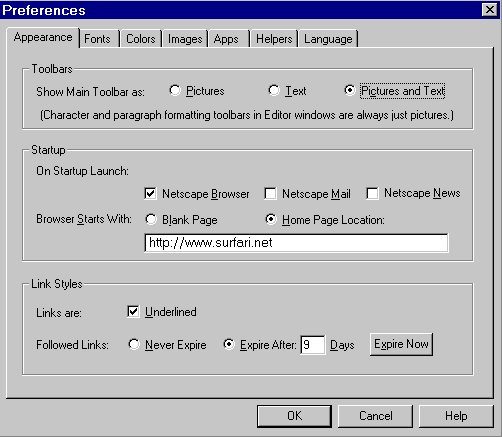Screen dimensions: 502x437
Task: Go to the Images tab
Action: 185,39
